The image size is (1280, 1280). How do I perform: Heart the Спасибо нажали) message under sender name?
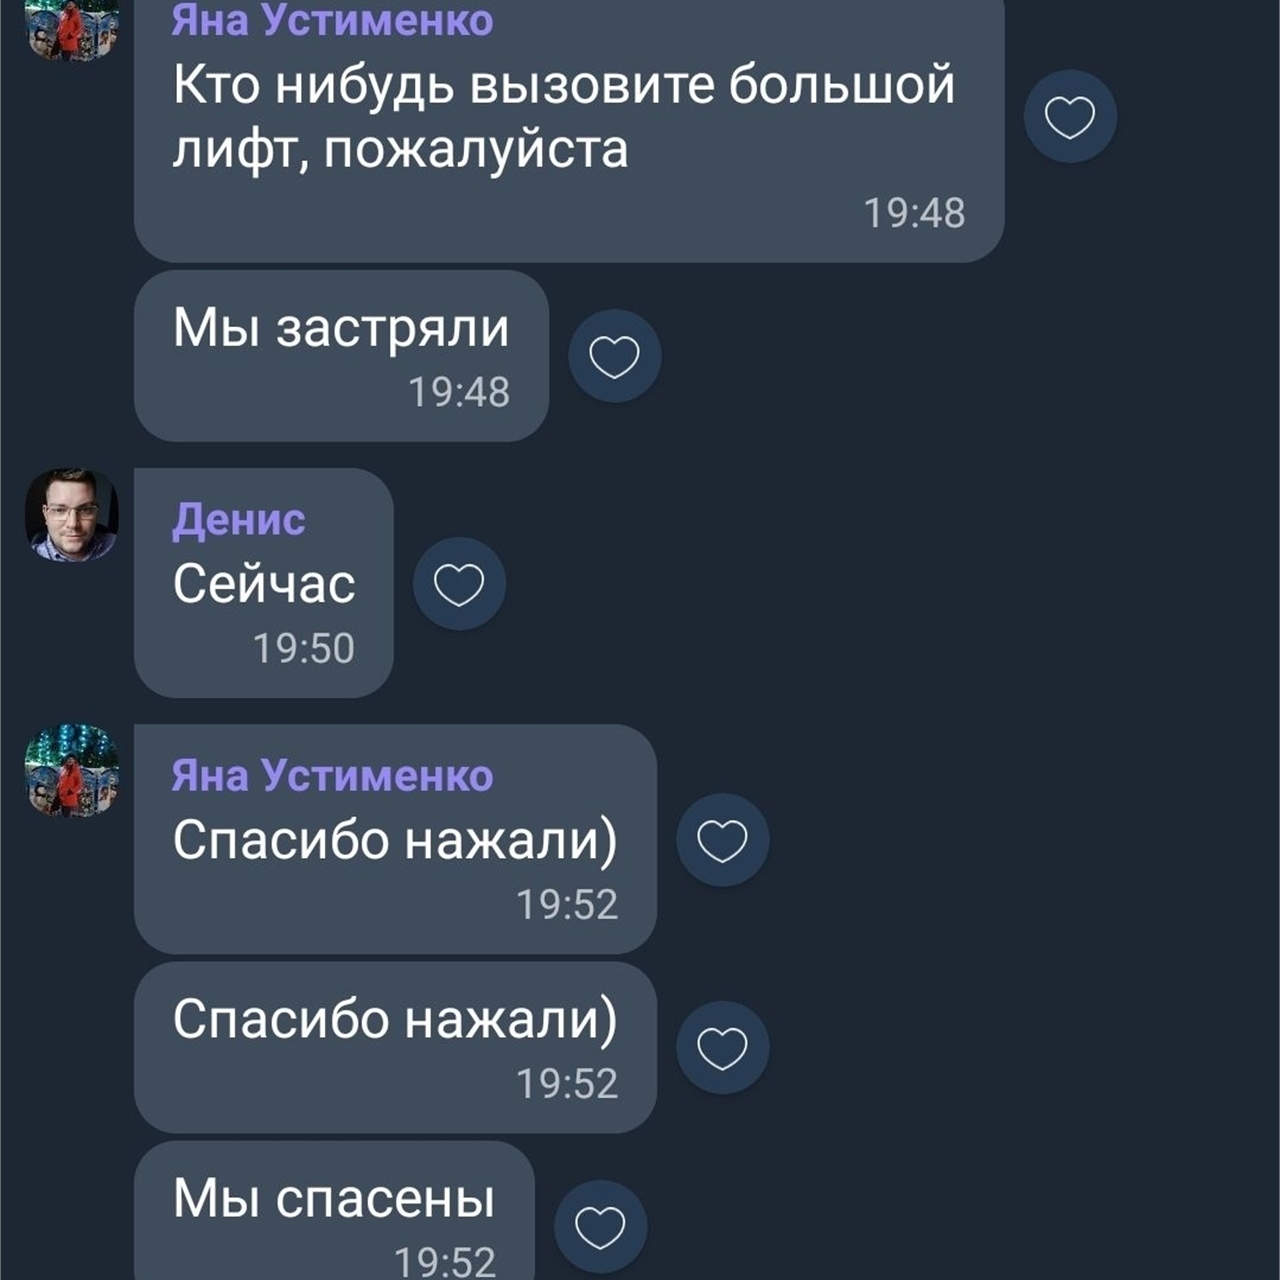pos(722,840)
